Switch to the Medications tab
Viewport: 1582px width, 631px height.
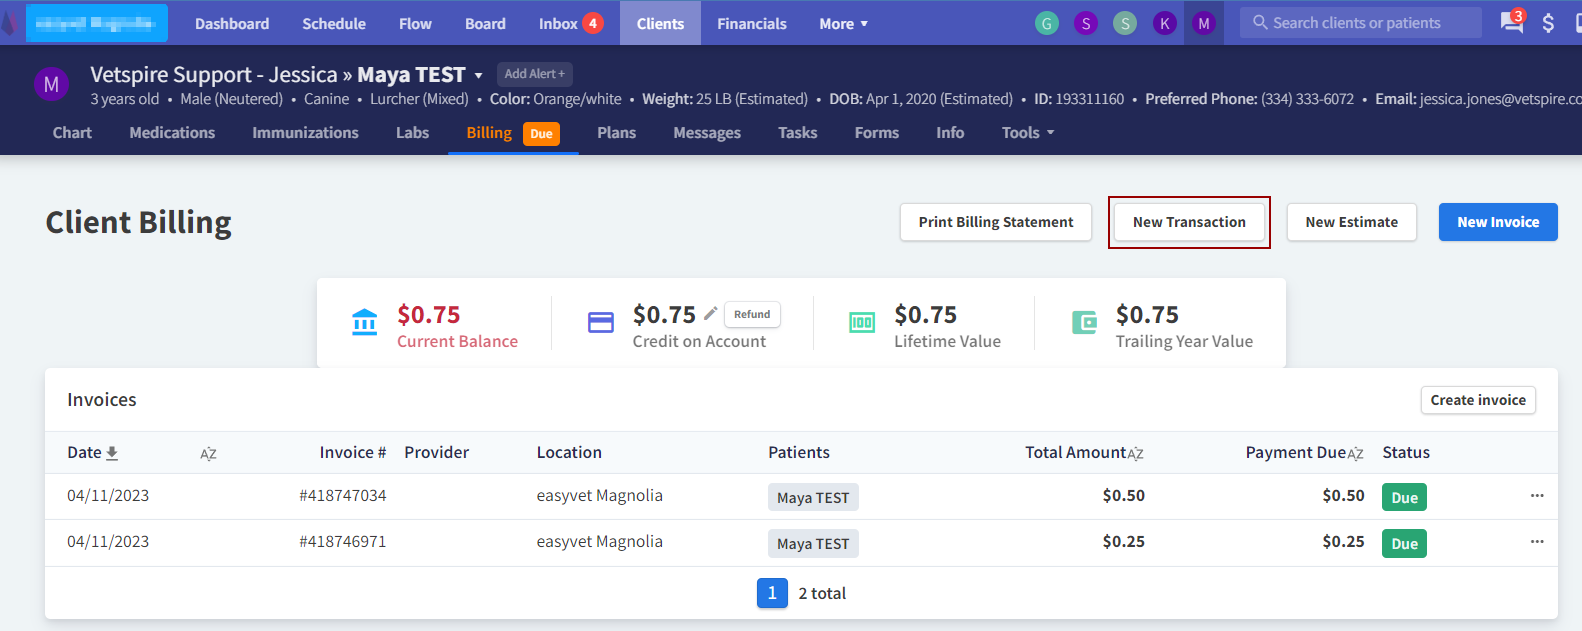[172, 133]
